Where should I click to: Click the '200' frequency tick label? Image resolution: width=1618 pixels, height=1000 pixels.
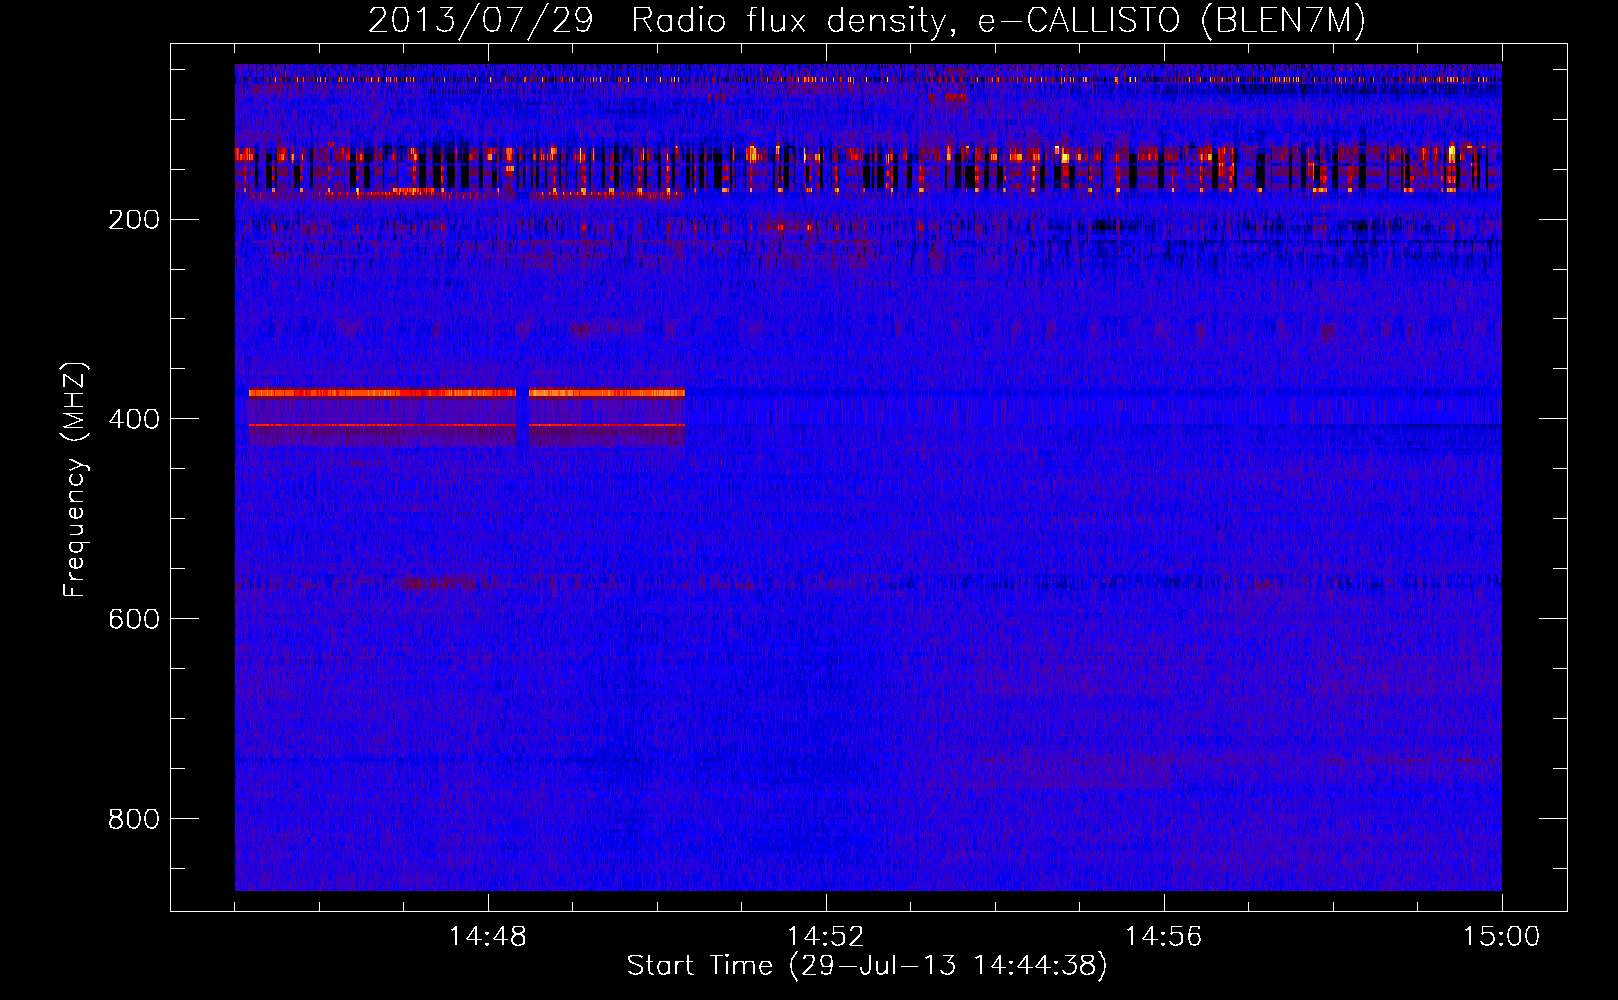[x=134, y=219]
